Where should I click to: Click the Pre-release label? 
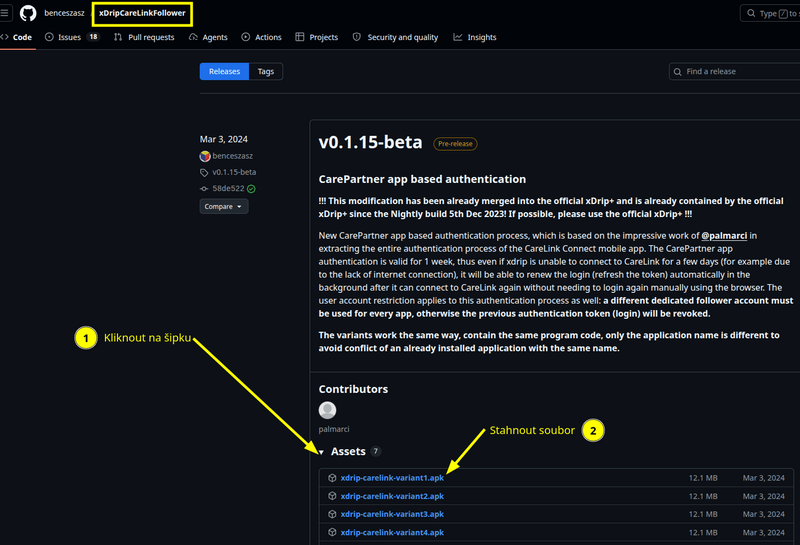455,144
